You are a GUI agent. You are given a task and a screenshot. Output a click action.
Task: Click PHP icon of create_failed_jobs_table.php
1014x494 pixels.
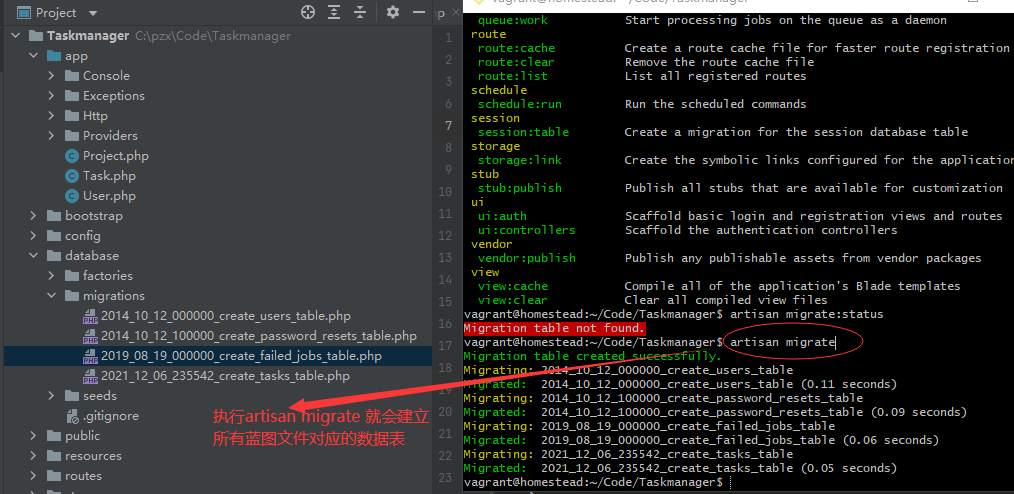pos(90,356)
